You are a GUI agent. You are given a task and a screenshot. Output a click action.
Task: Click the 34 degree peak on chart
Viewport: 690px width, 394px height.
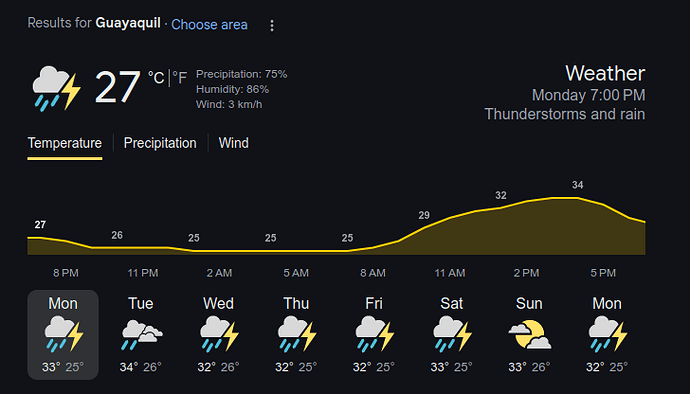pyautogui.click(x=577, y=185)
